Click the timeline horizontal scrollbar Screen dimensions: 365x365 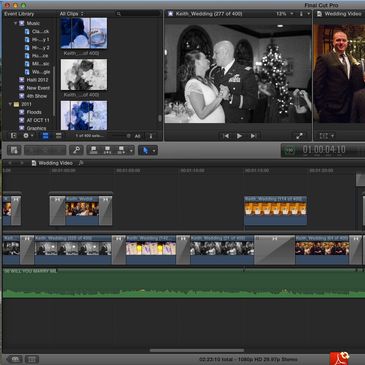[x=197, y=350]
